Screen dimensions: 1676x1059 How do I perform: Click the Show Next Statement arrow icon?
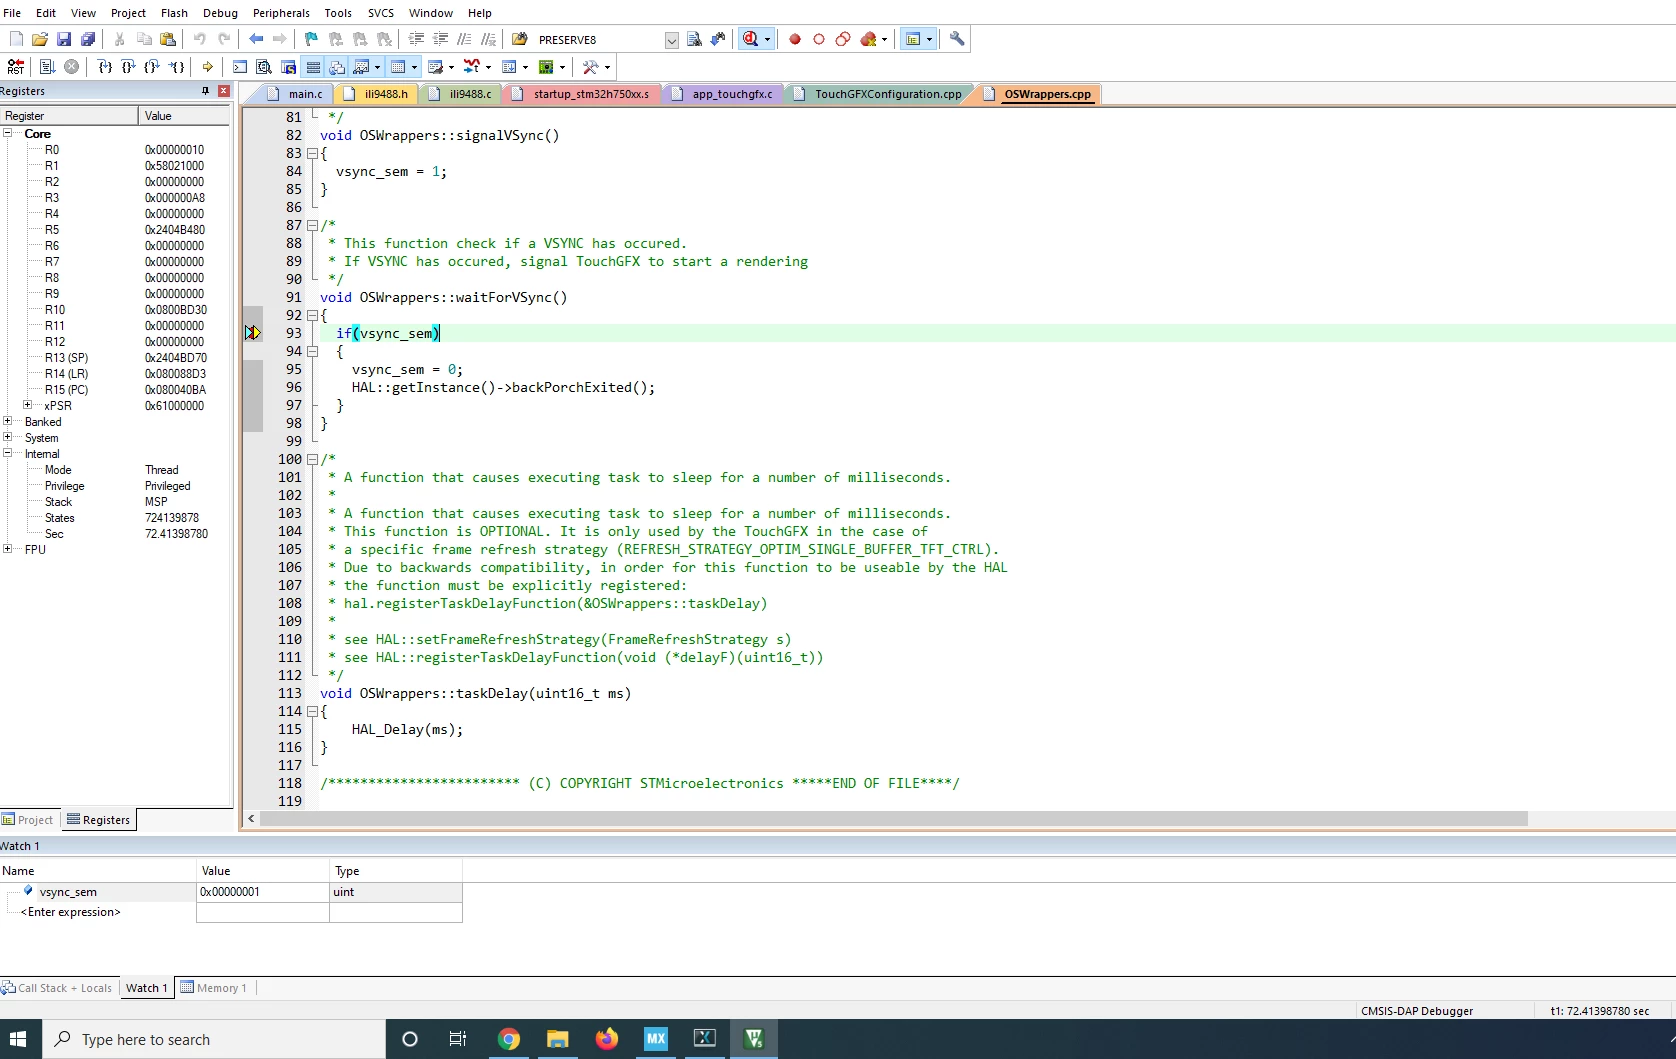(x=208, y=67)
